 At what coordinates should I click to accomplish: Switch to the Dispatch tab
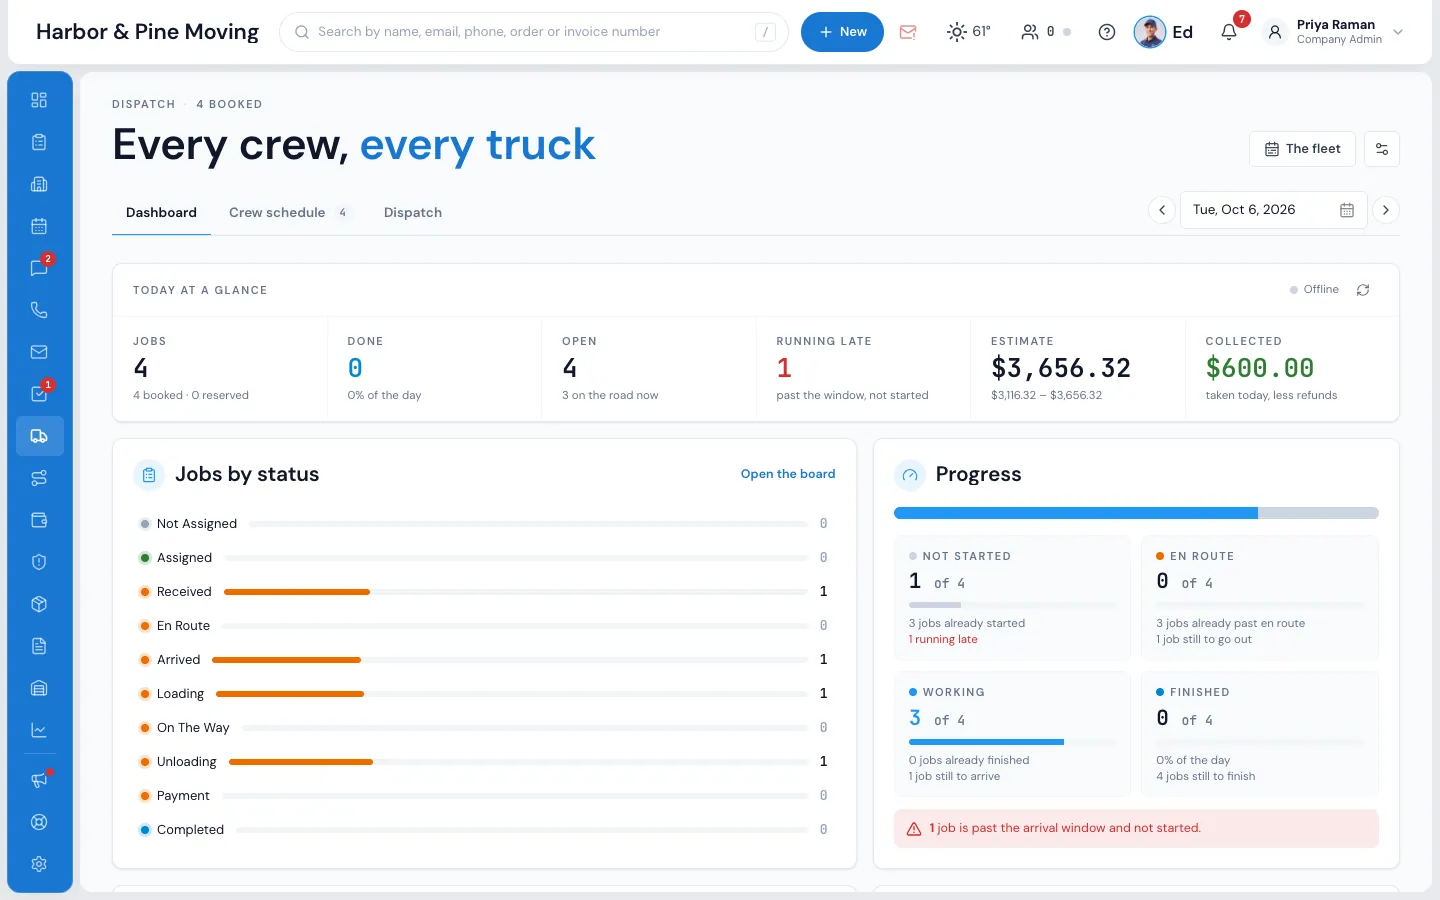coord(413,212)
